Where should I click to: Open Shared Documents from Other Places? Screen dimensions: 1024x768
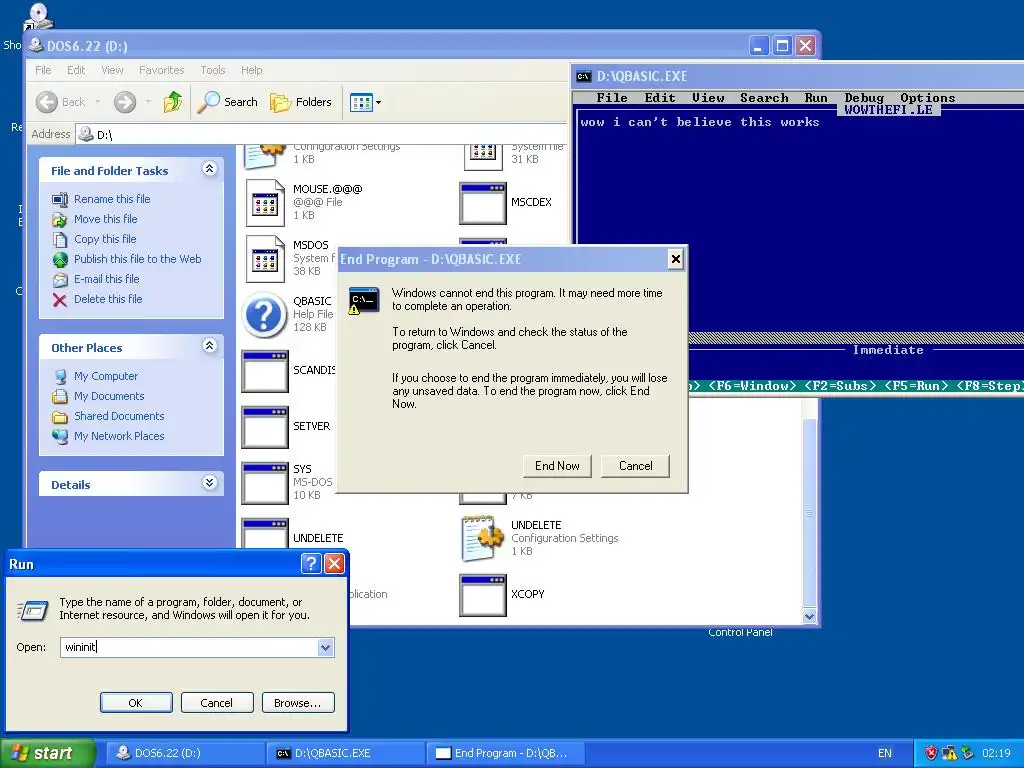coord(119,416)
